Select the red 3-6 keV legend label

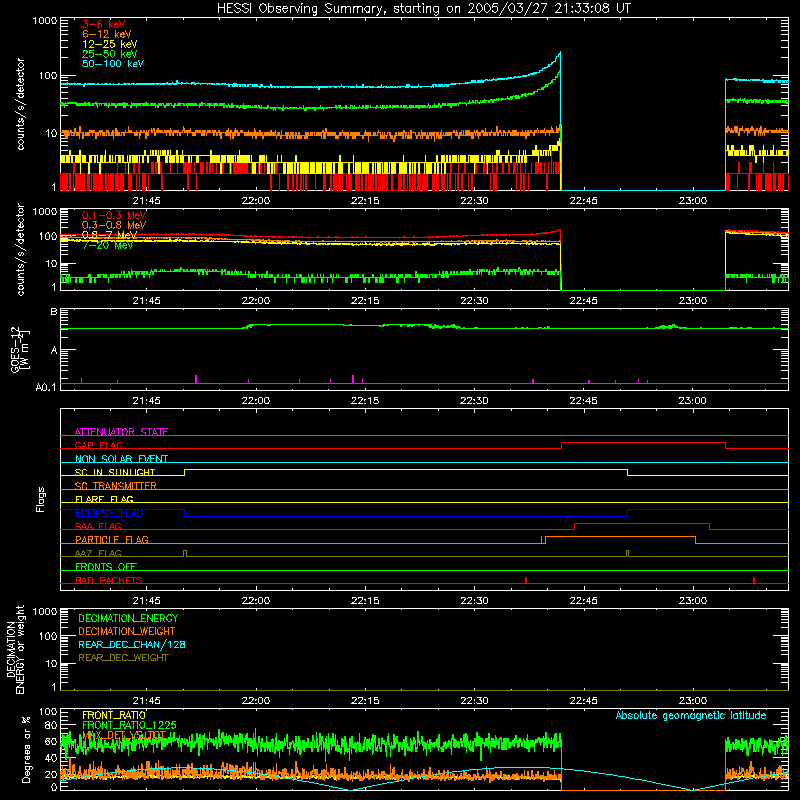coord(103,24)
